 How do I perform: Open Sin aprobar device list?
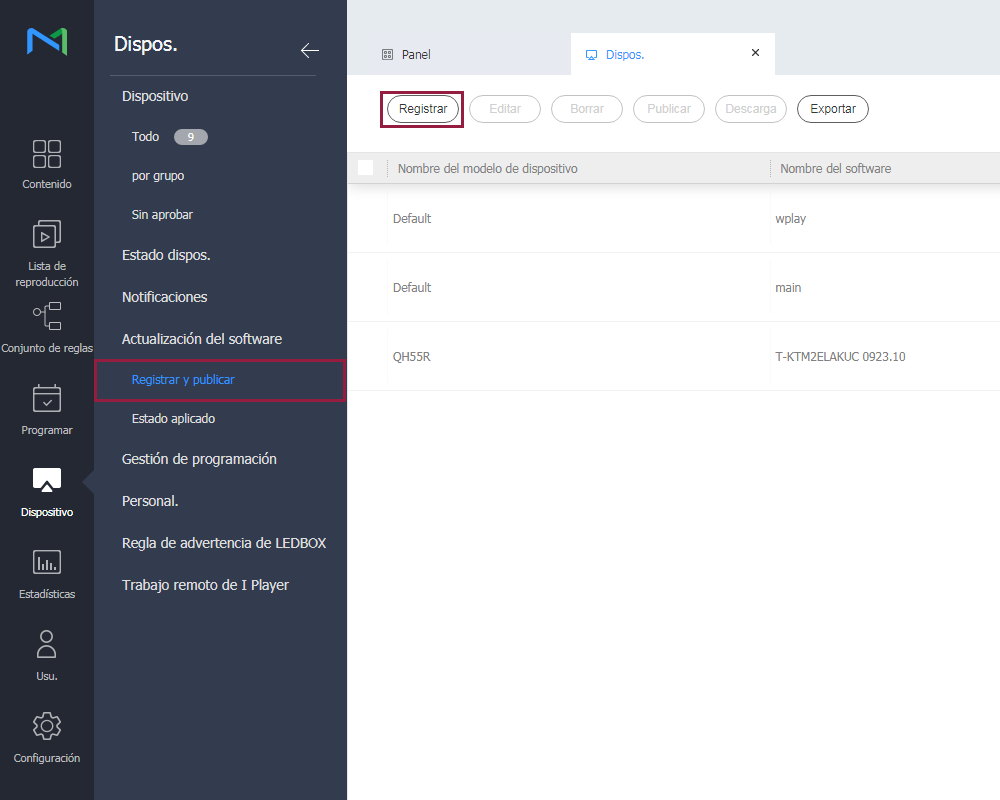(162, 215)
